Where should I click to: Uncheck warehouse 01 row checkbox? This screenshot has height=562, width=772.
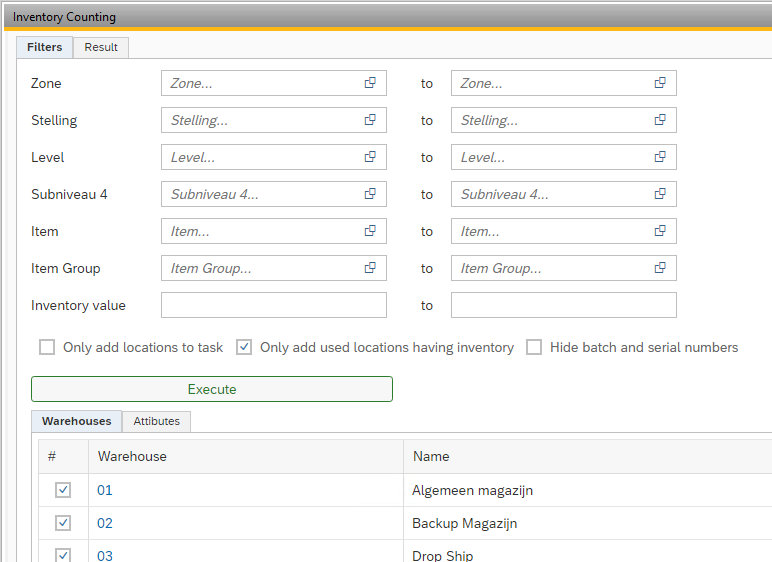[63, 490]
